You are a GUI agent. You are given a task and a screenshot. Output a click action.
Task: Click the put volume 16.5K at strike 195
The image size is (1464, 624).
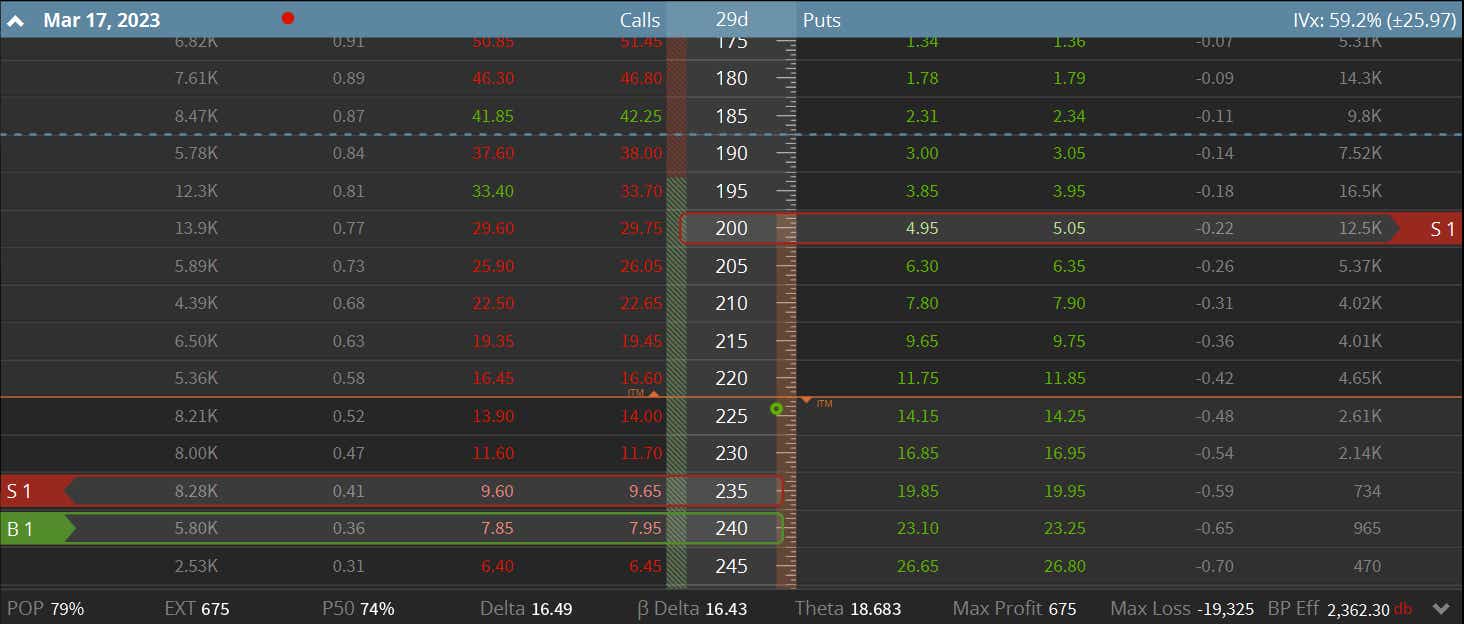click(x=1360, y=191)
